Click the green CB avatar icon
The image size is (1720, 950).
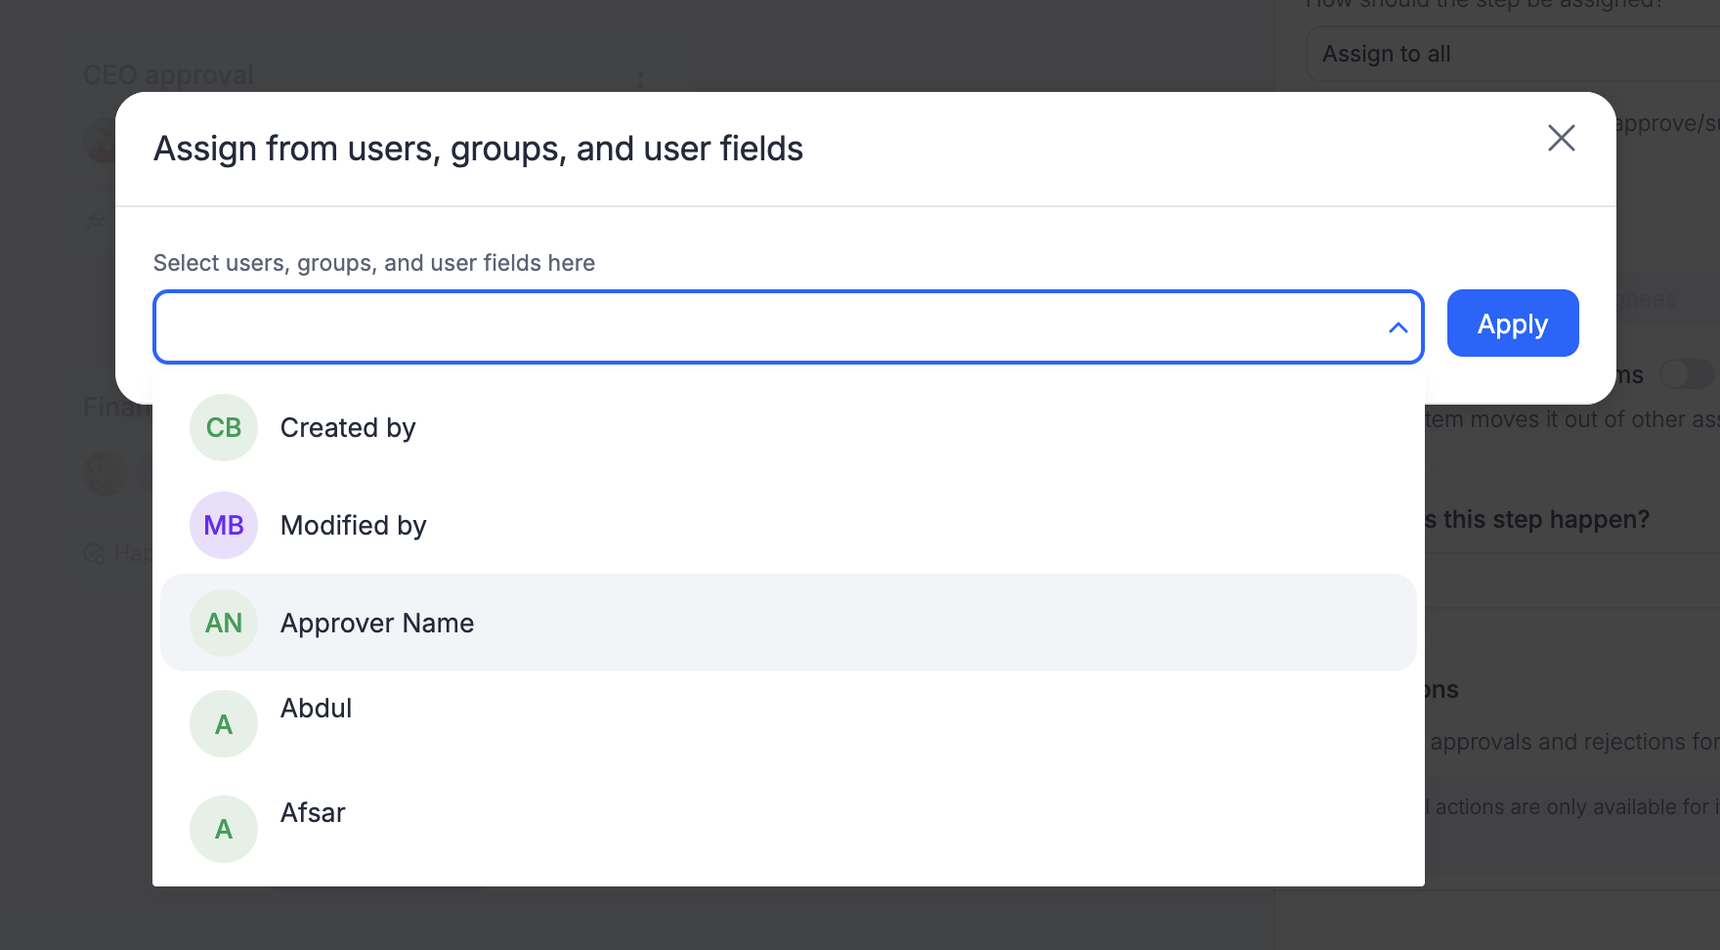click(x=224, y=428)
